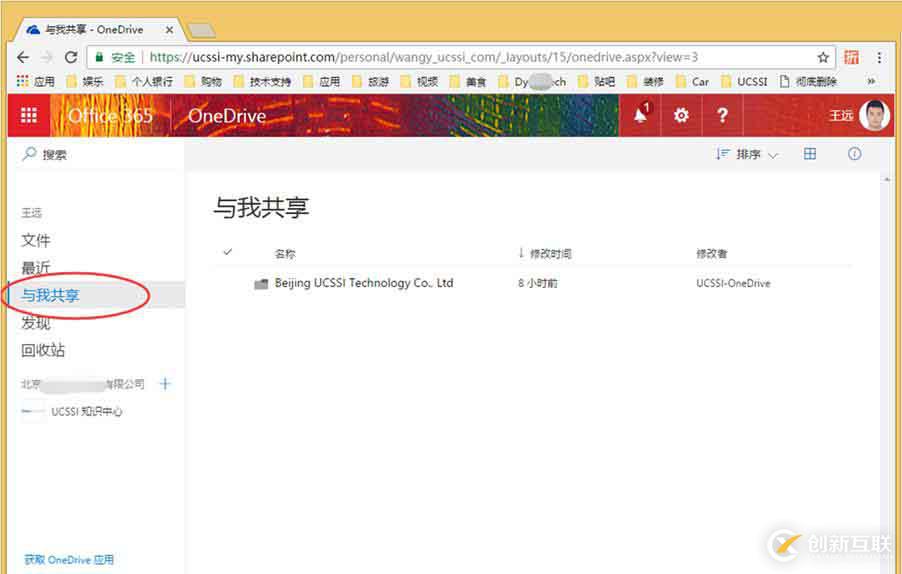Open Chrome three-dot menu
Image resolution: width=902 pixels, height=574 pixels.
(879, 57)
